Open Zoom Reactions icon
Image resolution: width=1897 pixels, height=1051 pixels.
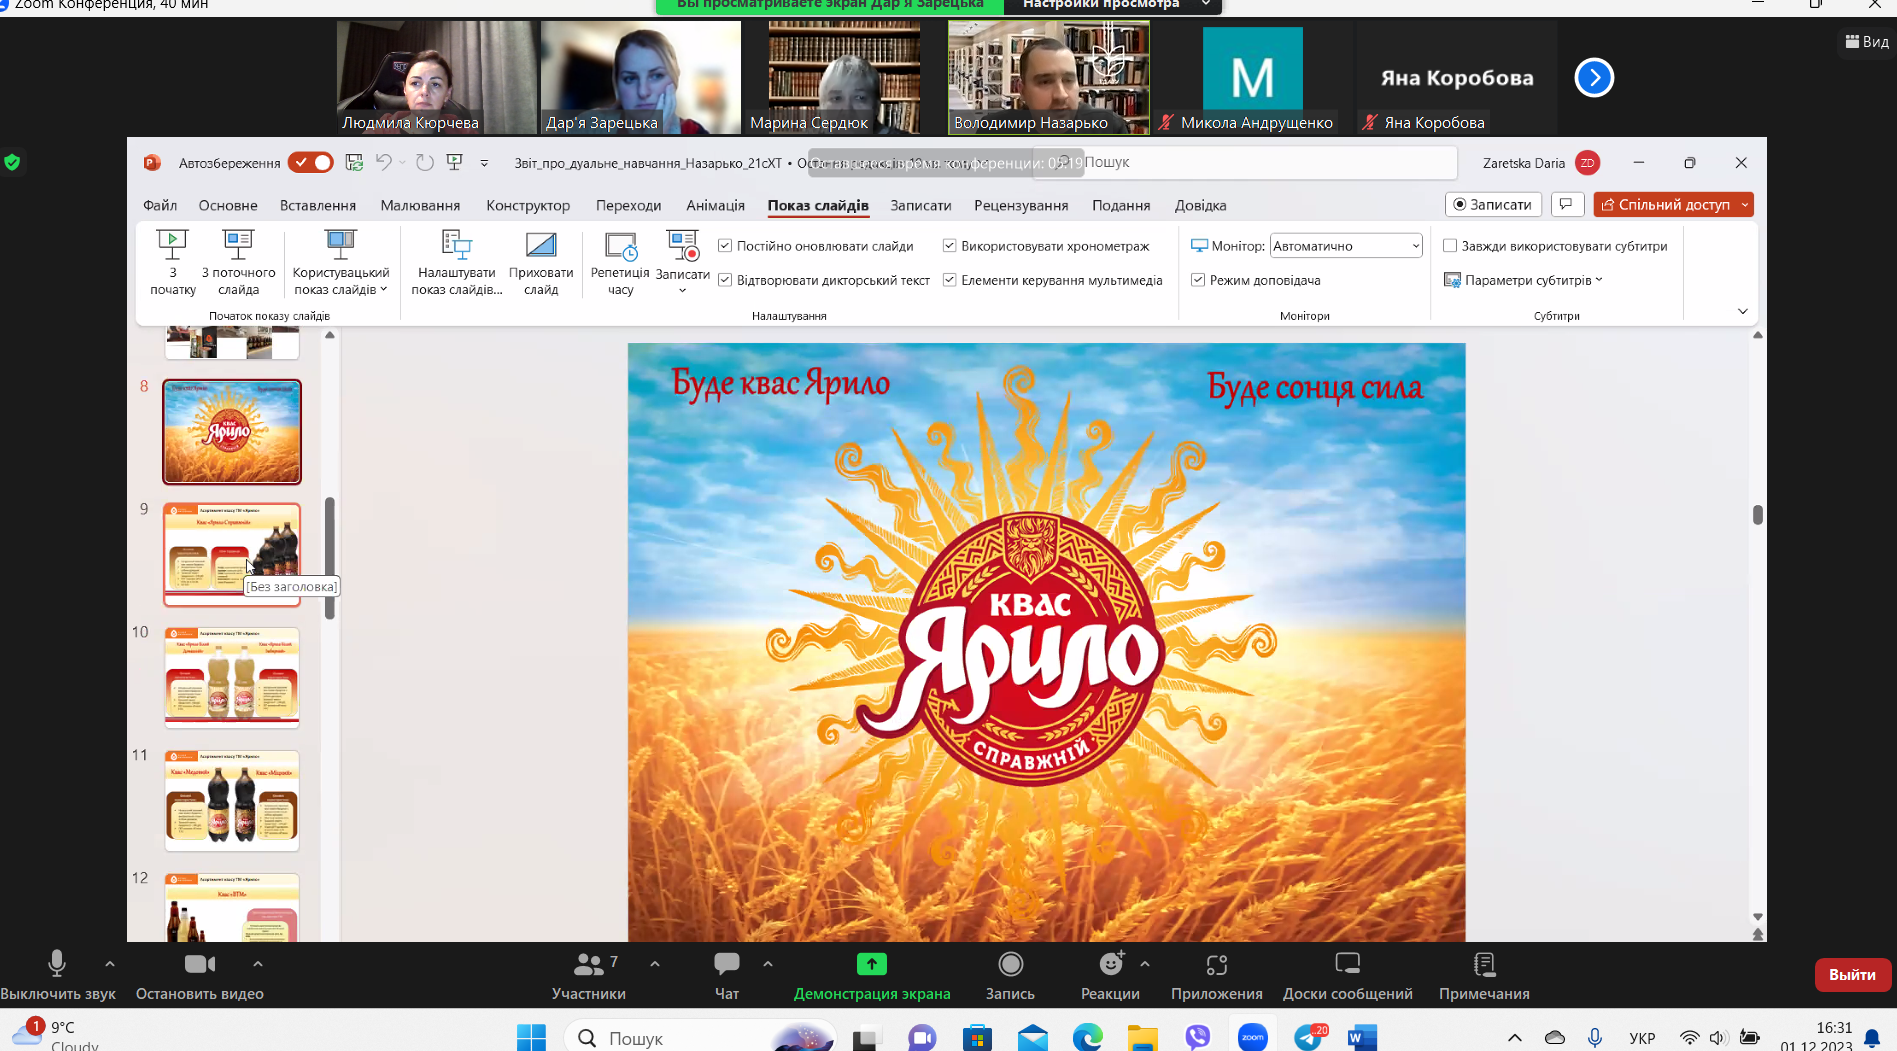click(x=1110, y=965)
